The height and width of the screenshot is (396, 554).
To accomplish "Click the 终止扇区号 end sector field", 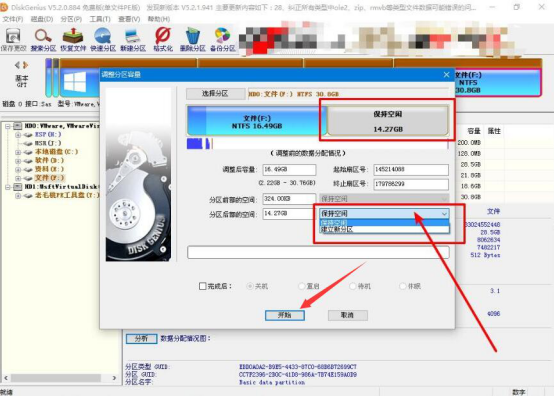I will pos(411,184).
